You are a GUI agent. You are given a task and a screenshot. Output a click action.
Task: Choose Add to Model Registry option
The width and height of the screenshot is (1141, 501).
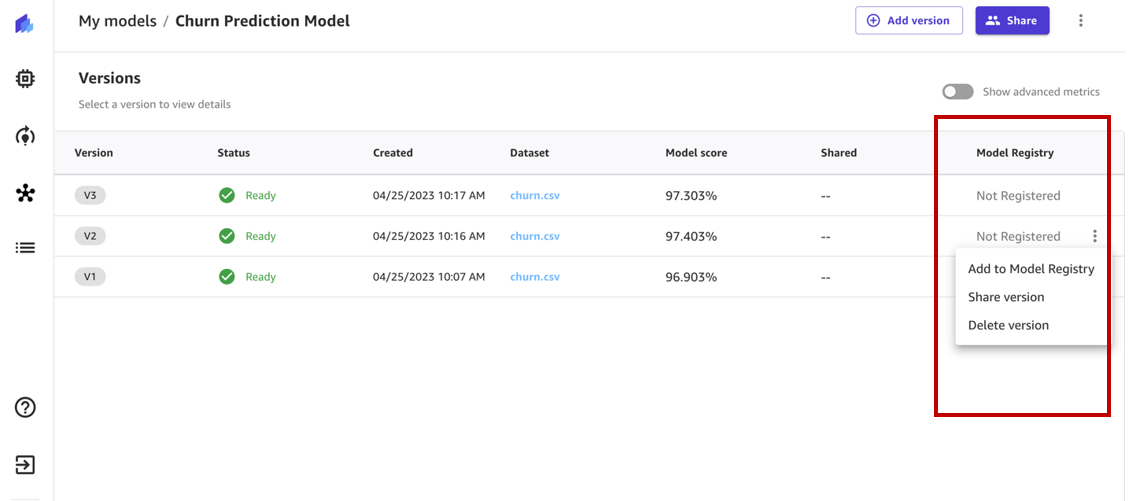tap(1031, 269)
